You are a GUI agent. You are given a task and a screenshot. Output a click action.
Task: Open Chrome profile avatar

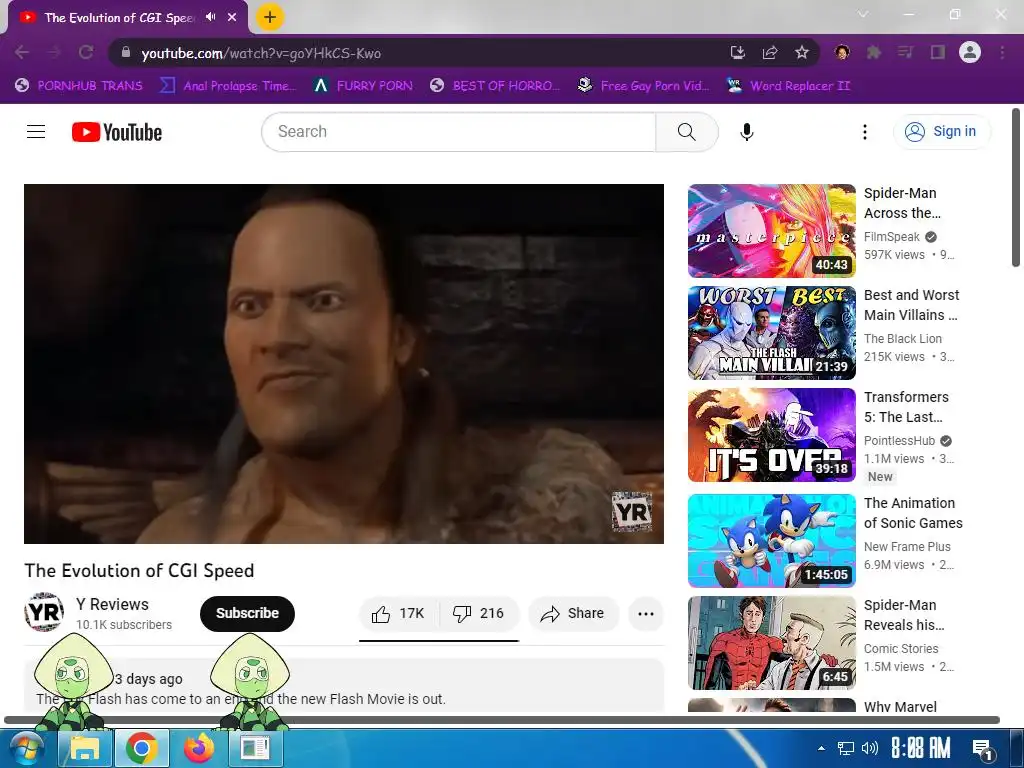pos(970,52)
